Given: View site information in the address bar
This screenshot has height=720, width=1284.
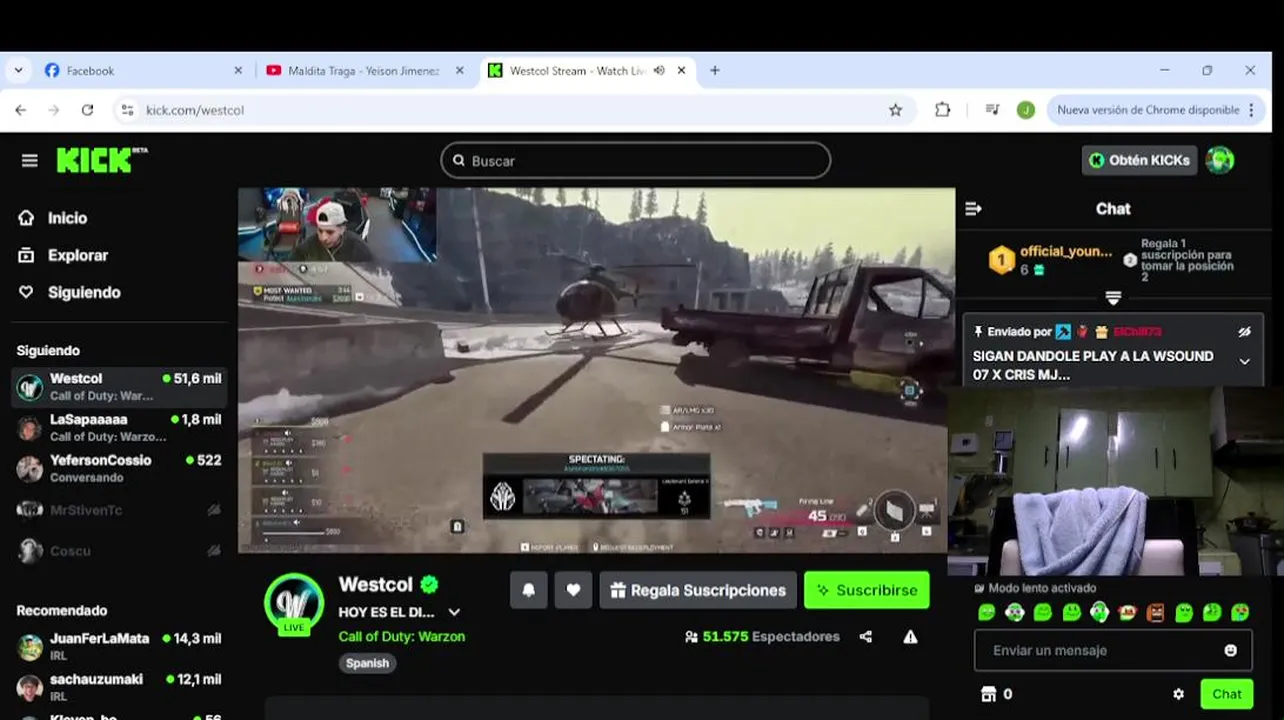Looking at the screenshot, I should click(127, 110).
